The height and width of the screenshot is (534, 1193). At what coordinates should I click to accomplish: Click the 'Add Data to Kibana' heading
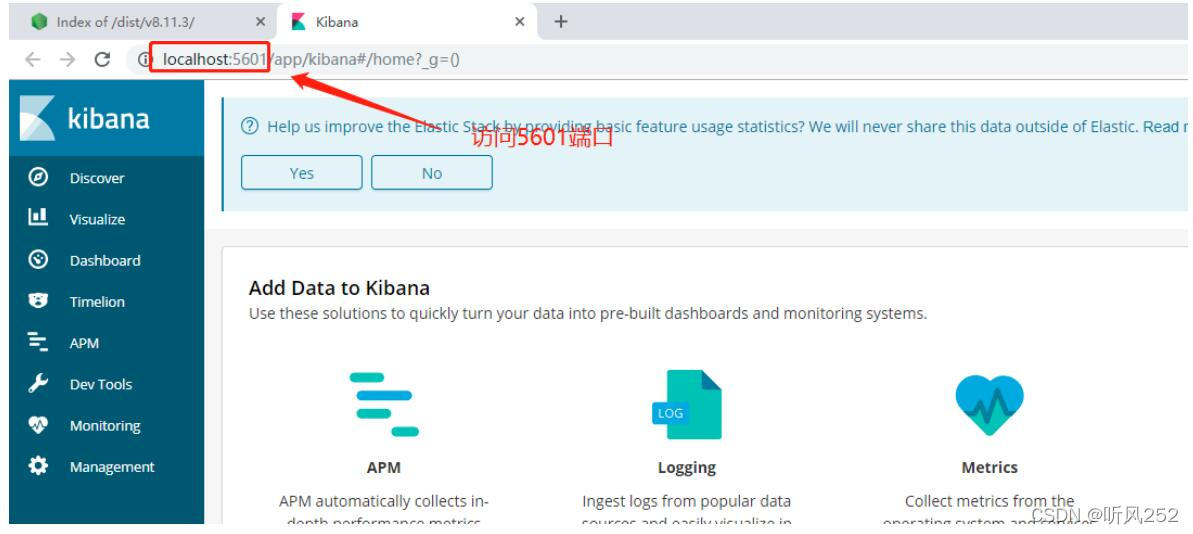(339, 288)
